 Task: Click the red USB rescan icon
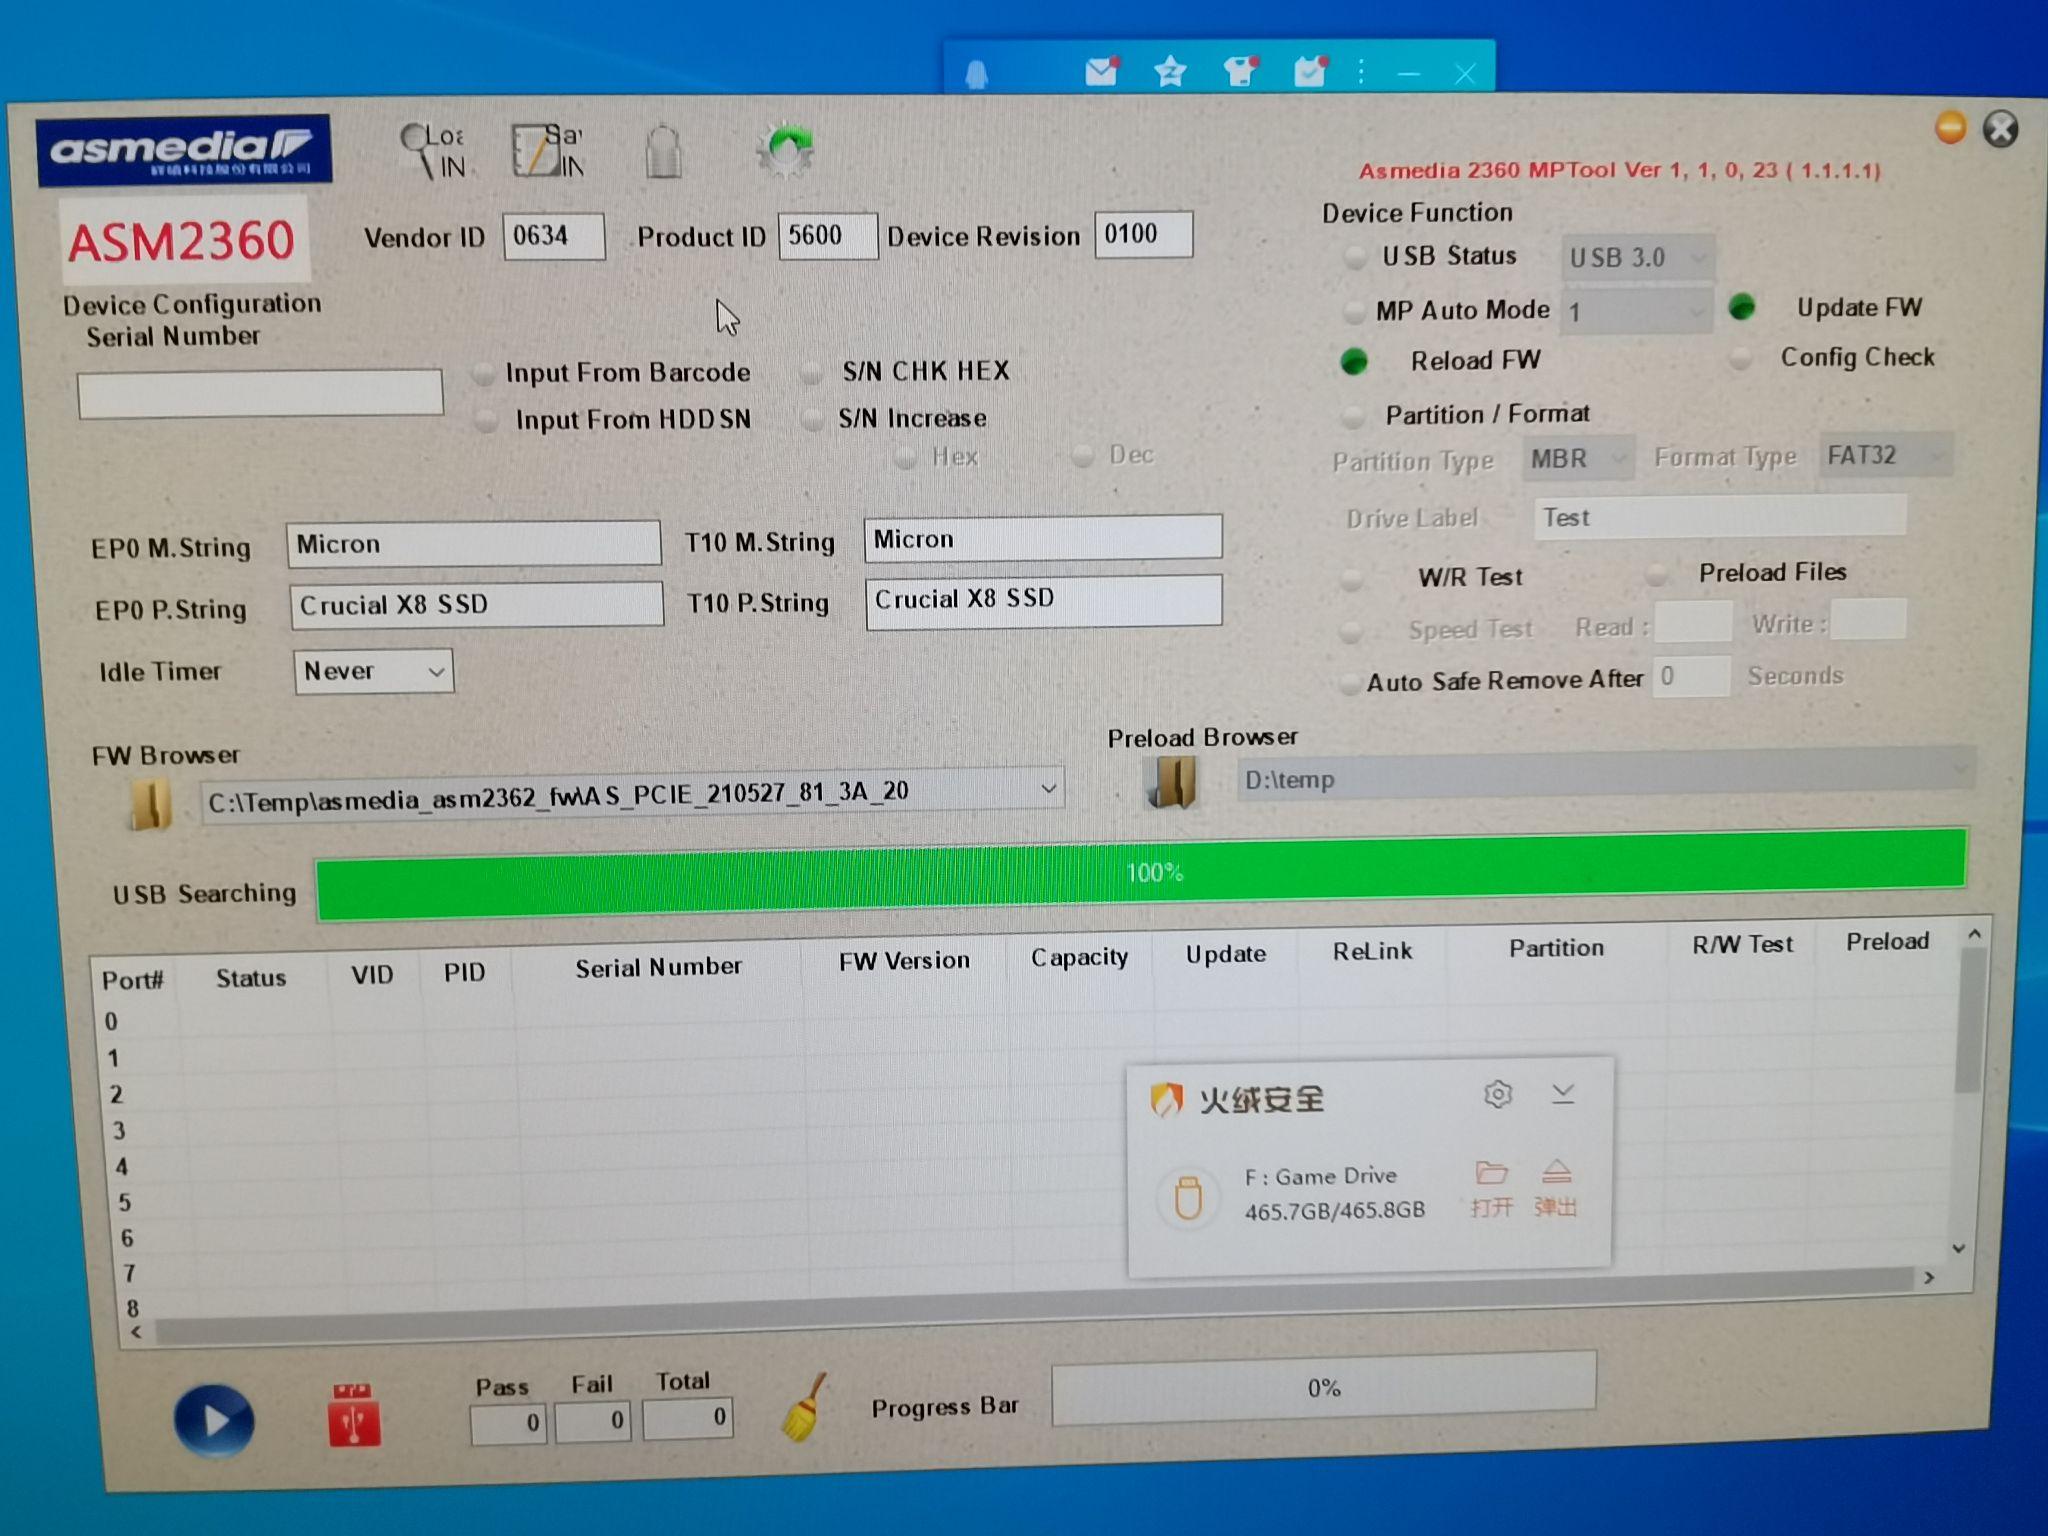click(352, 1415)
